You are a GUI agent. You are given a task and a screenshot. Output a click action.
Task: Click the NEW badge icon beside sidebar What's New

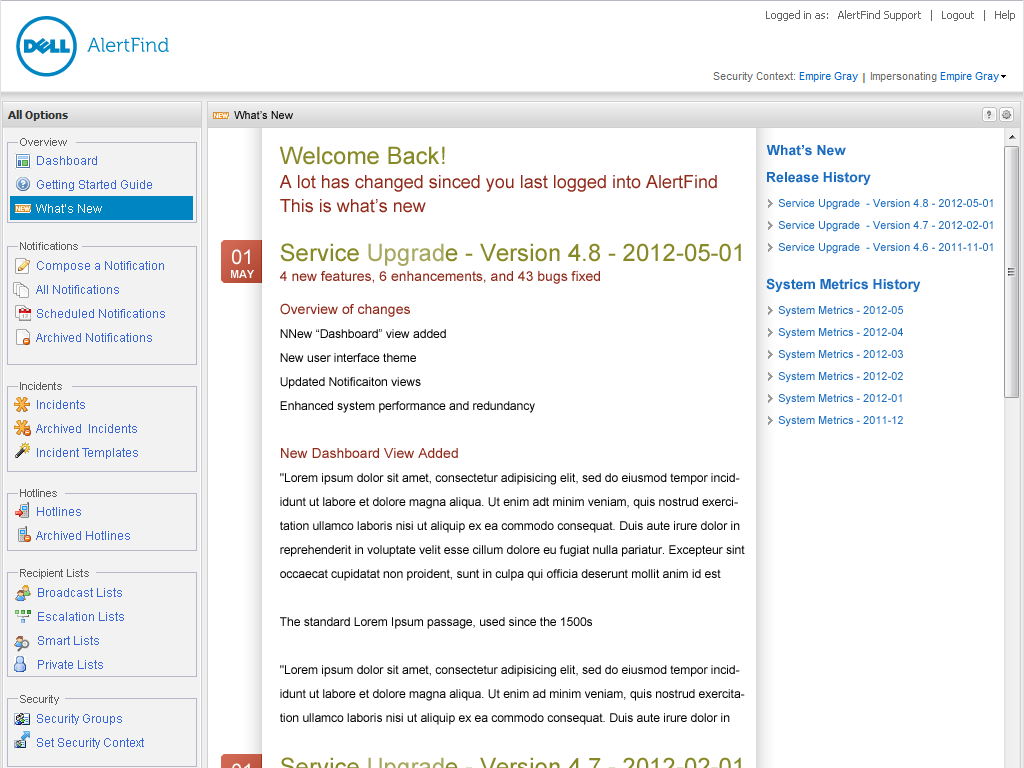[23, 208]
